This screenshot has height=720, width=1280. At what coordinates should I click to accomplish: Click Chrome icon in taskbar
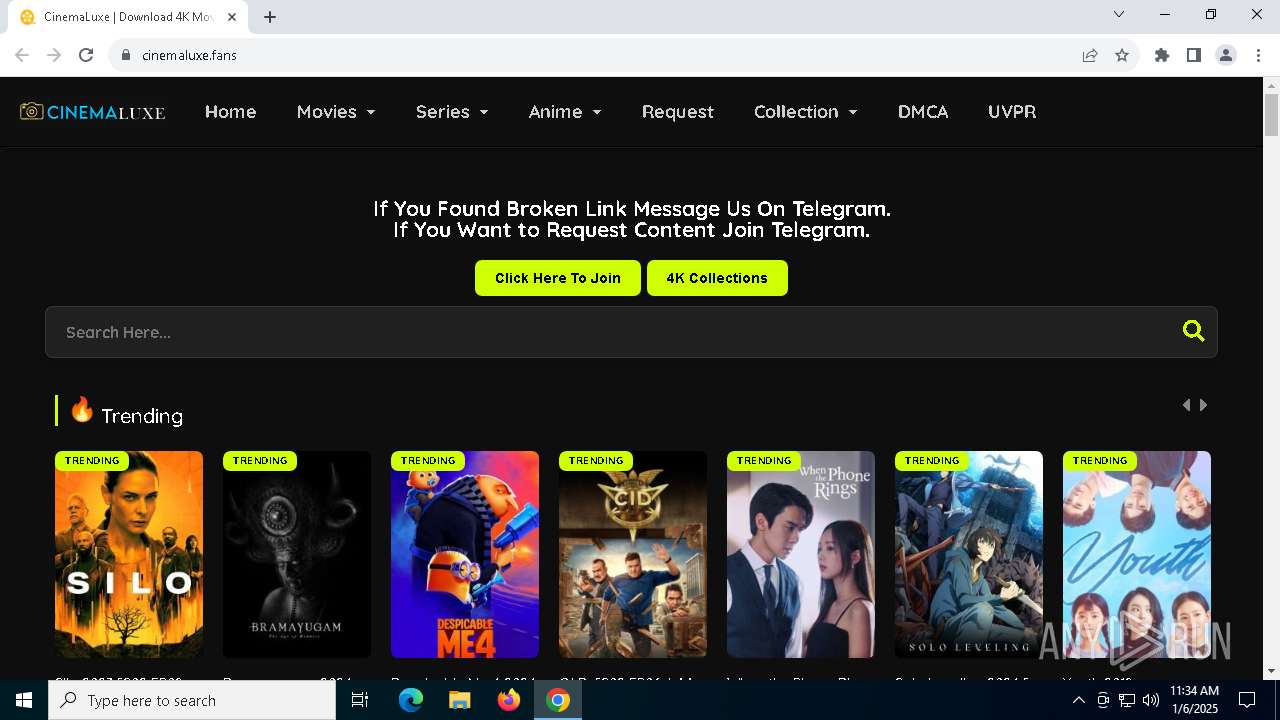pos(558,700)
